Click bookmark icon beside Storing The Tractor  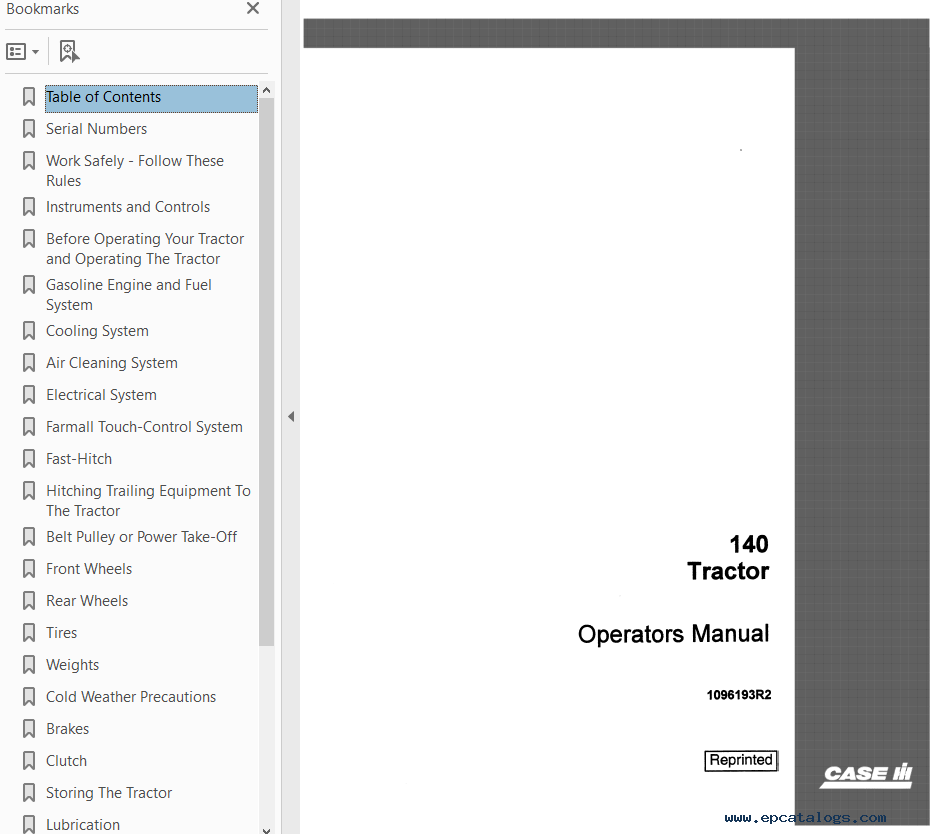(x=29, y=793)
